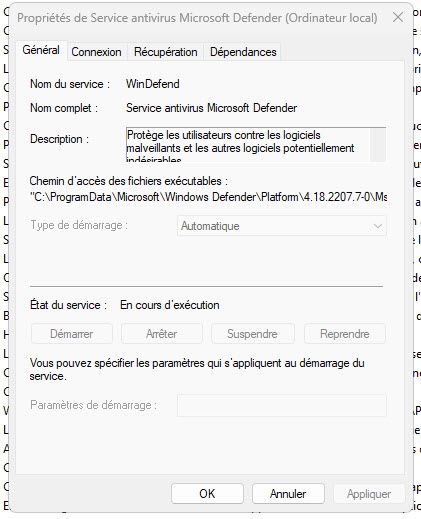Screen dimensions: 421x519
Task: Switch to the Connexion tab
Action: [x=96, y=52]
